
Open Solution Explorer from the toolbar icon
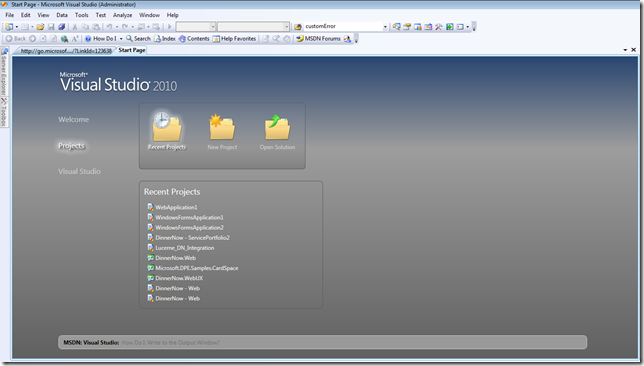point(396,27)
